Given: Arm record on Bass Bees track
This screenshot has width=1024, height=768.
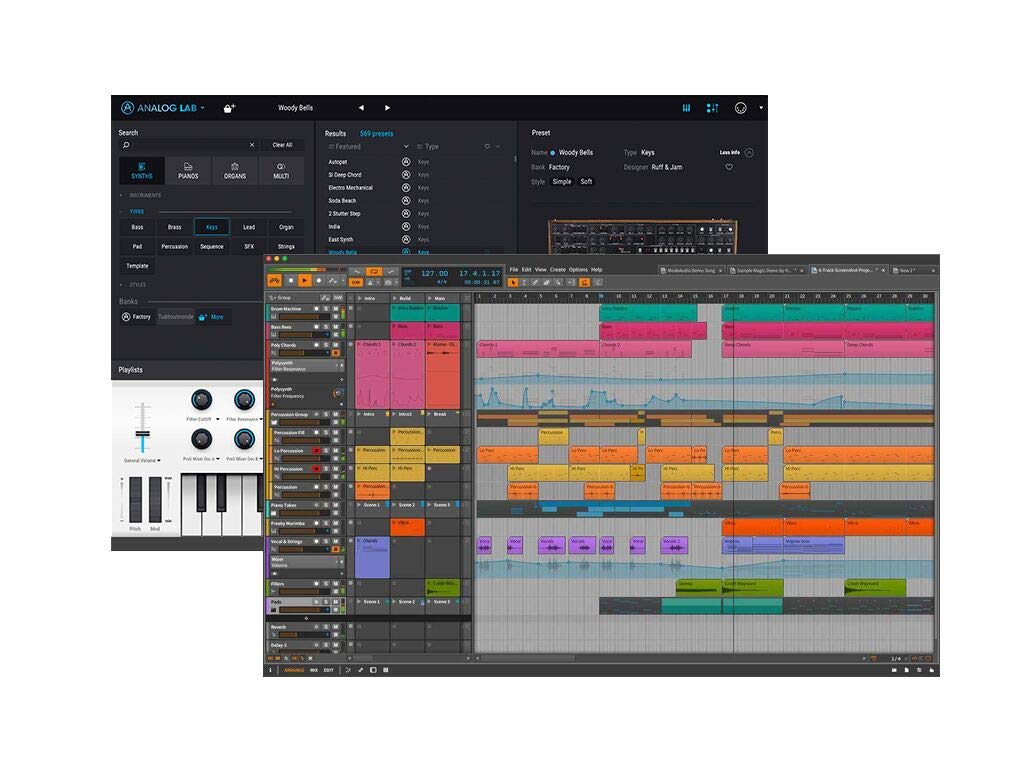Looking at the screenshot, I should pos(317,327).
